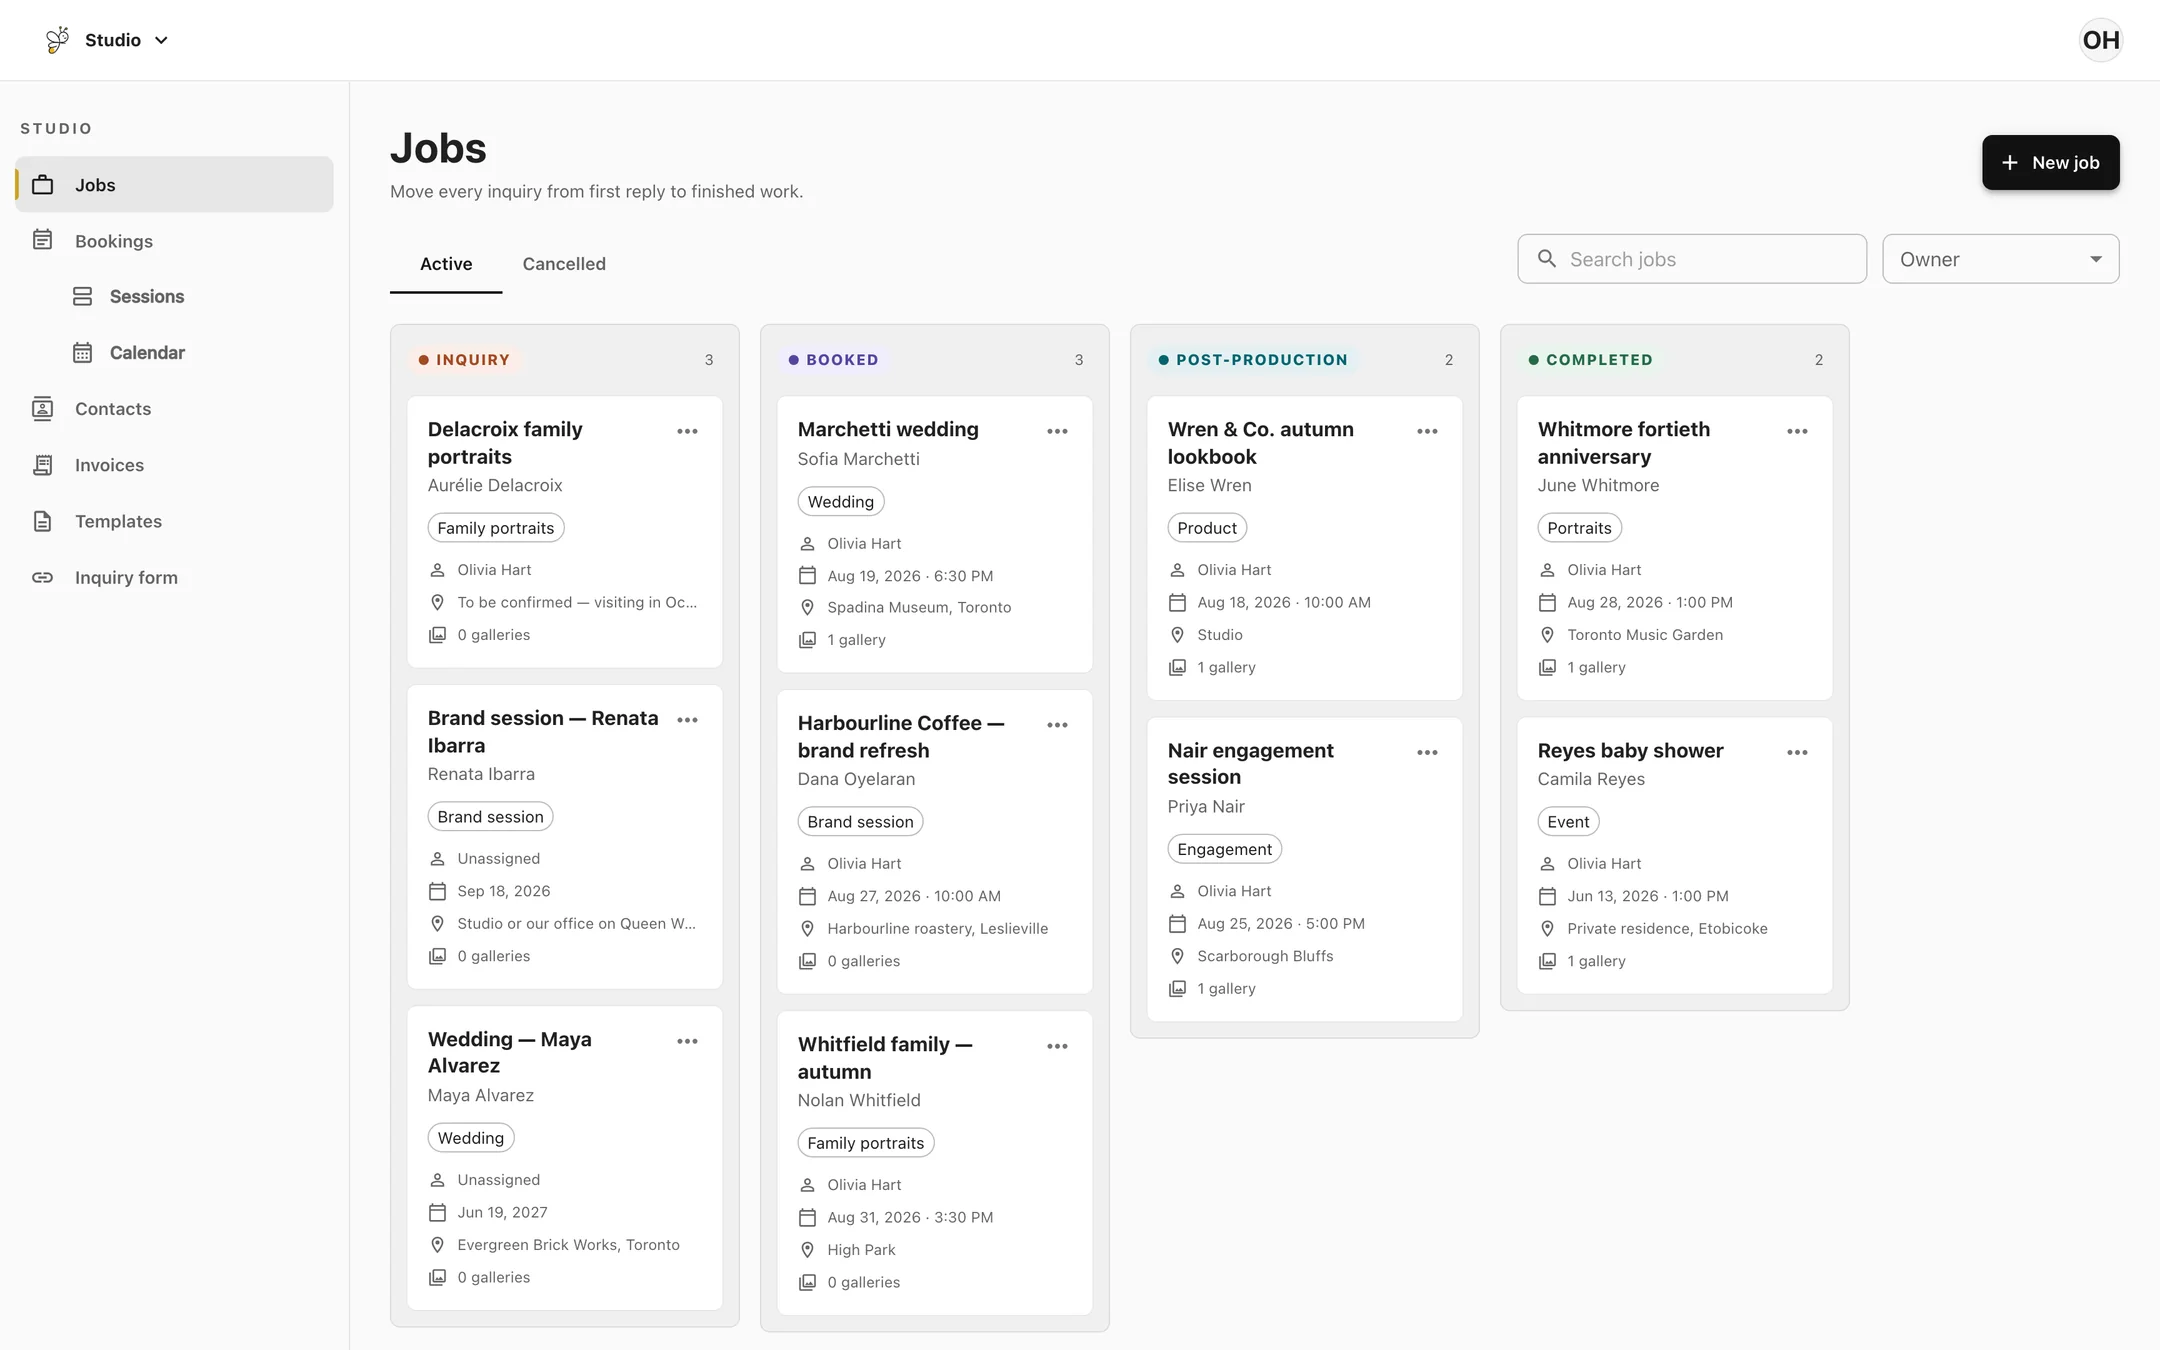This screenshot has height=1350, width=2160.
Task: Open the Delacroix family portraits title
Action: (505, 443)
